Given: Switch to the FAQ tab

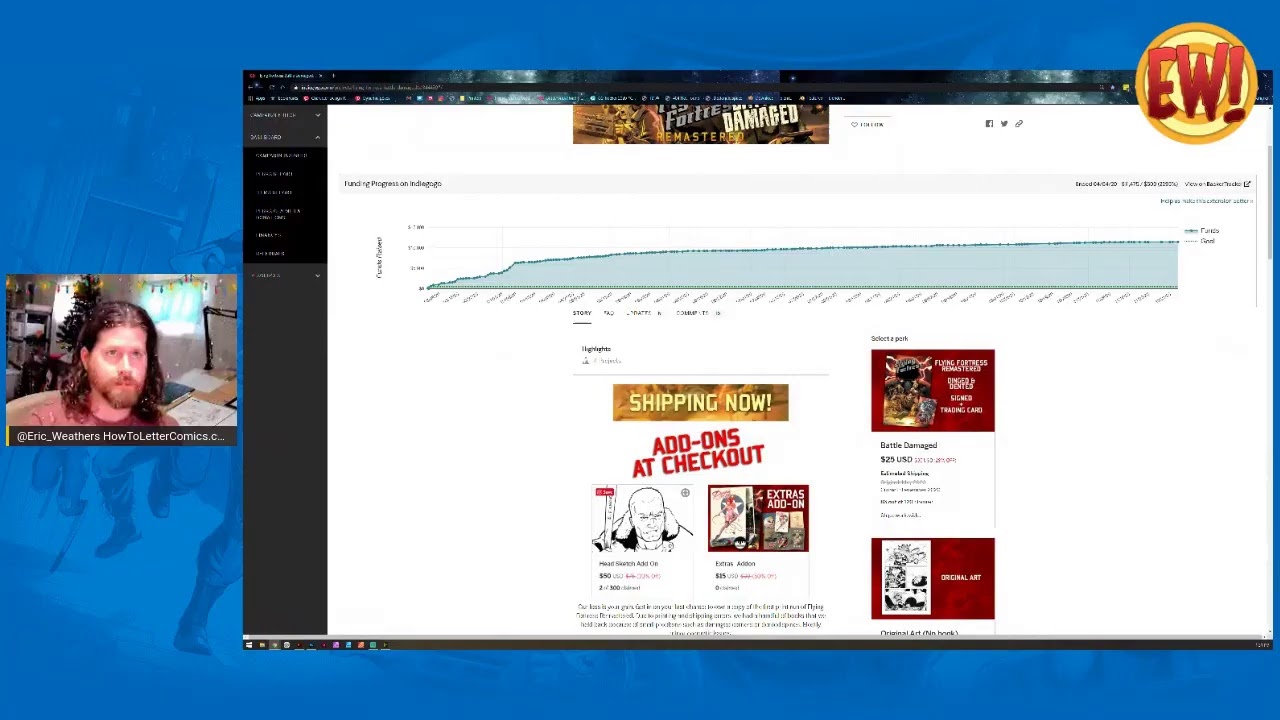Looking at the screenshot, I should pos(608,313).
